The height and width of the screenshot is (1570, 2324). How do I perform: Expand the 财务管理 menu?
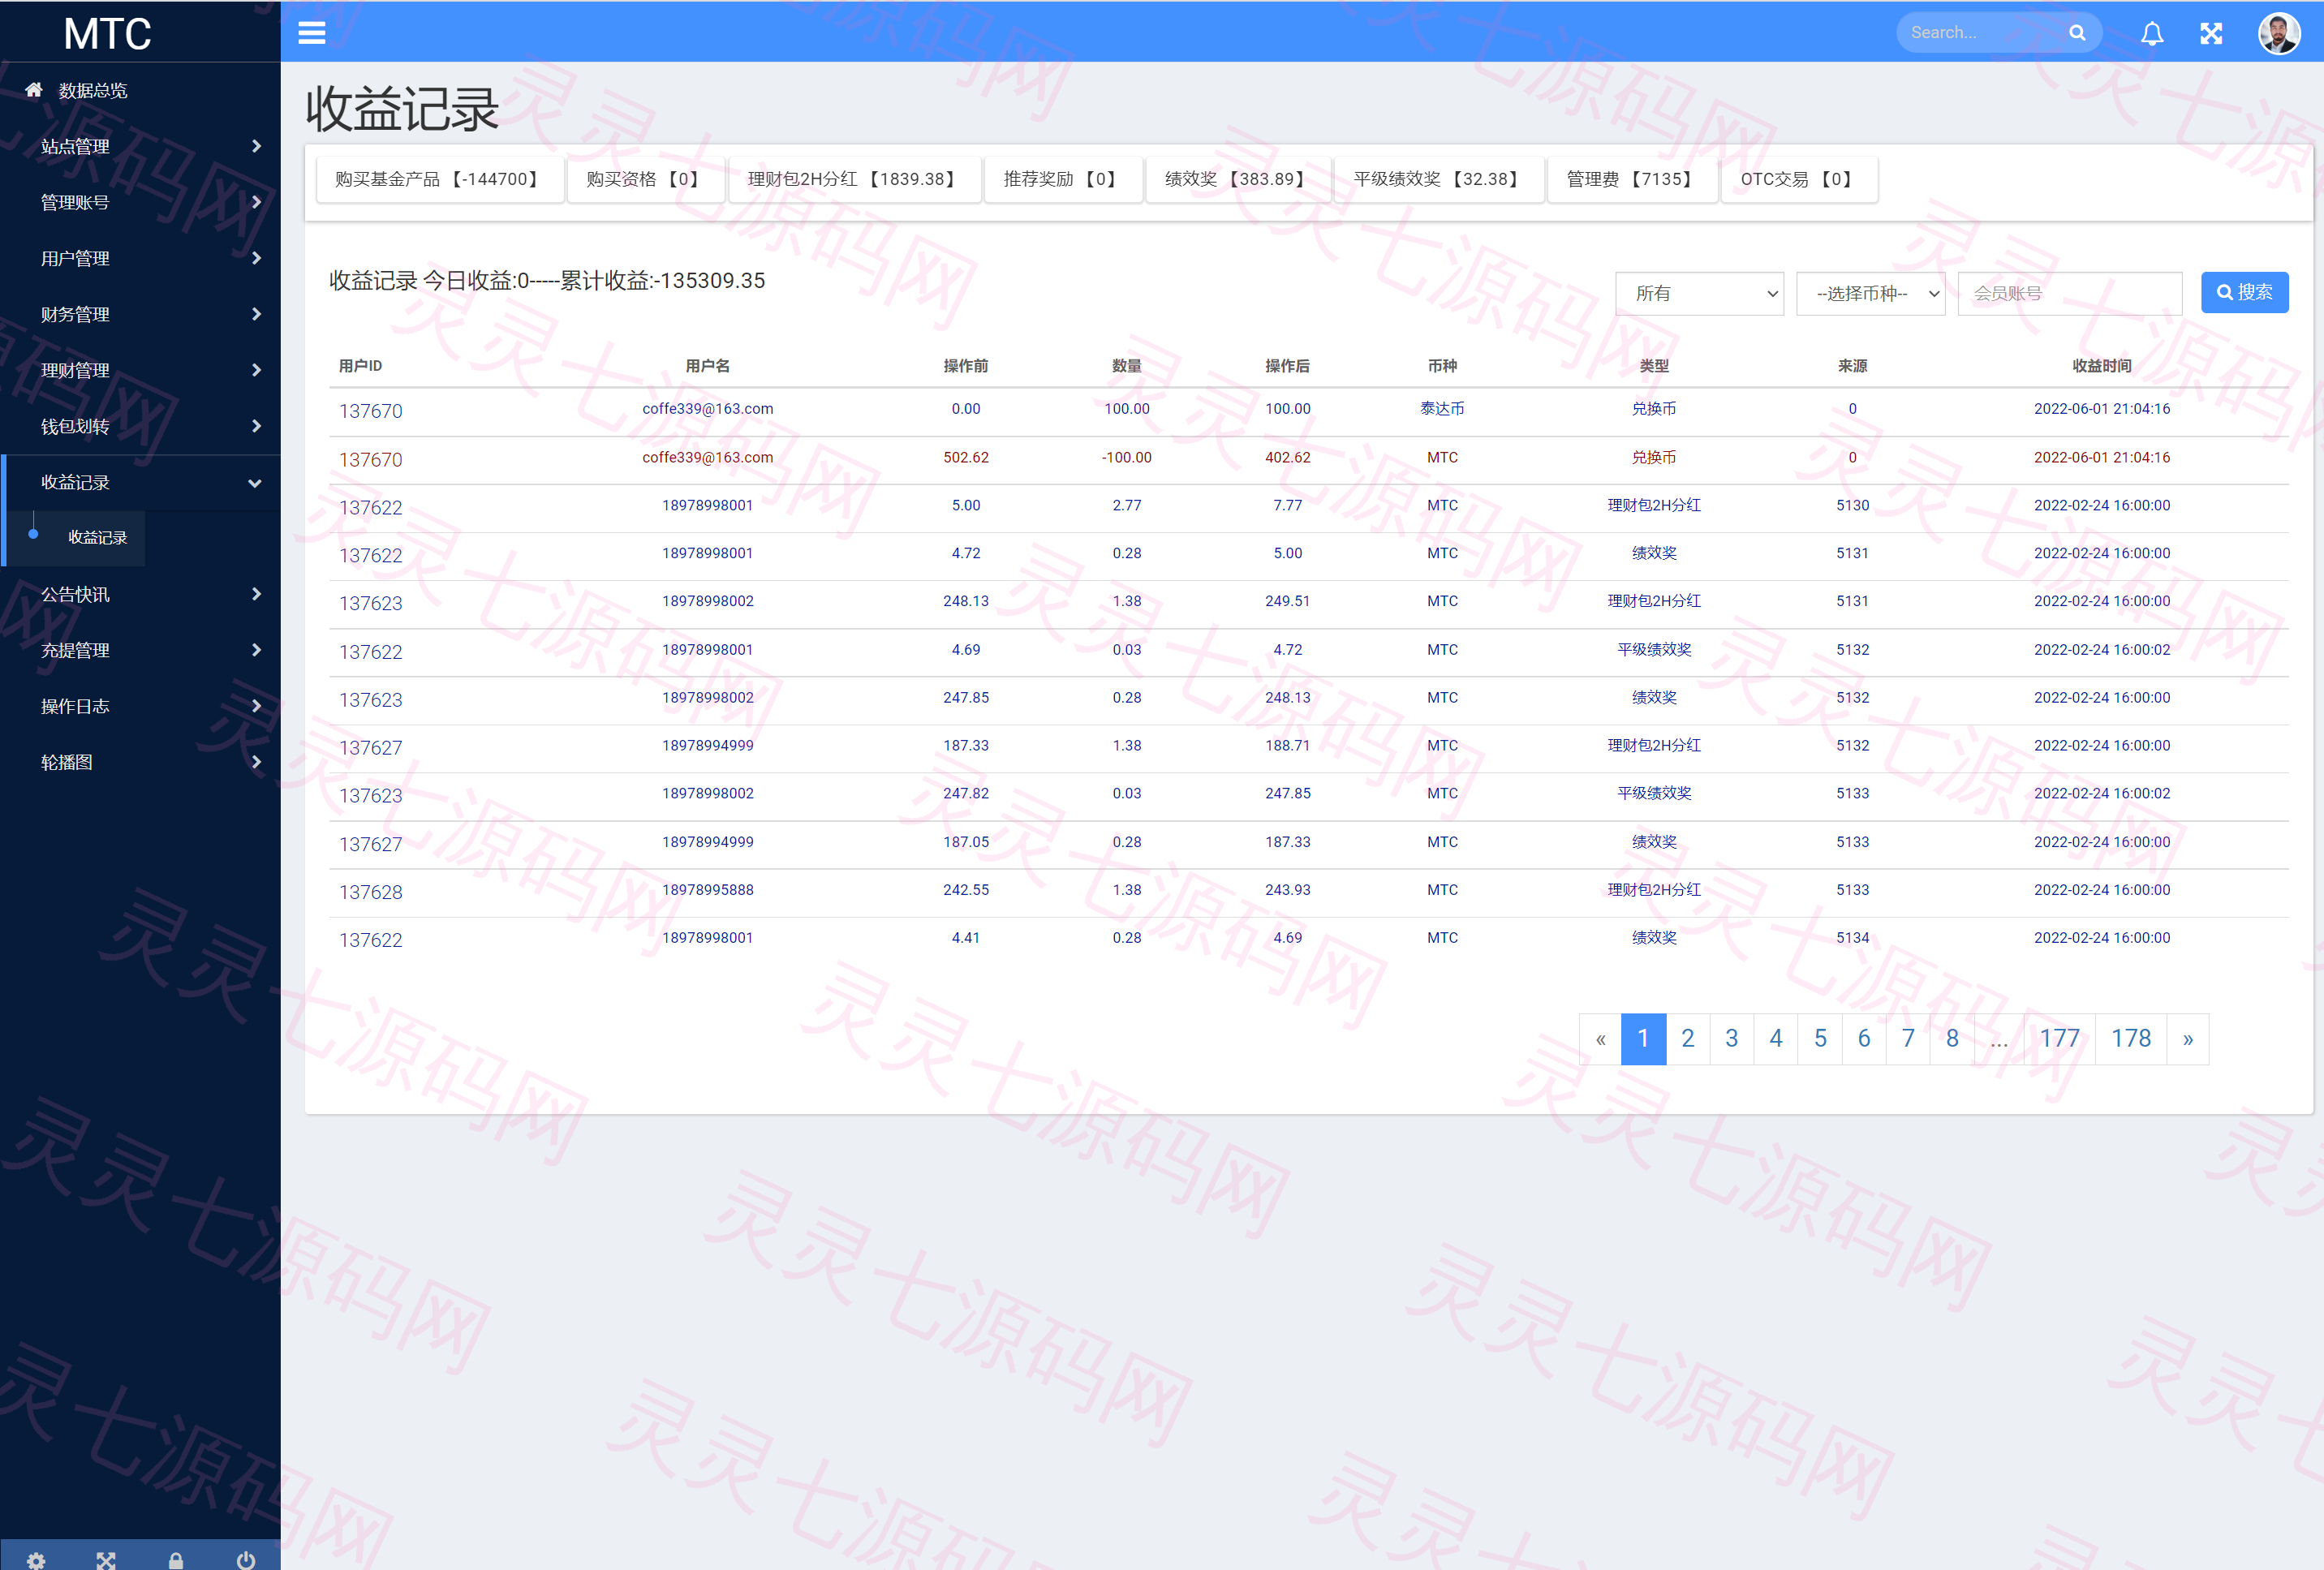140,314
